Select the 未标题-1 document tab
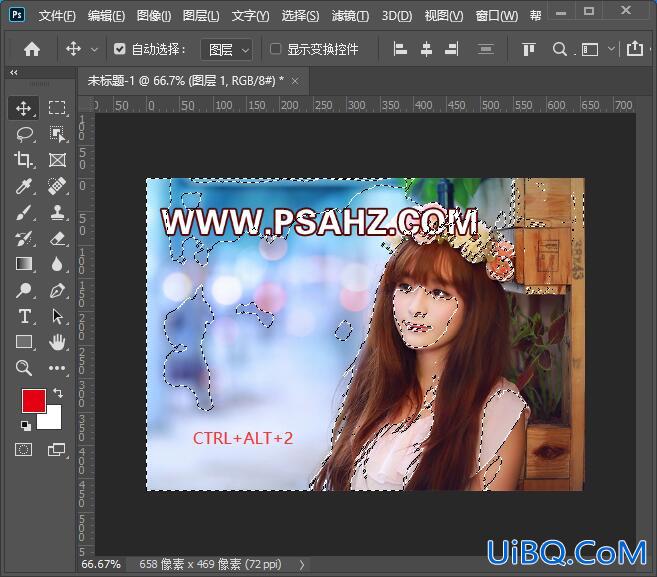Screen dimensions: 657x577 point(185,80)
